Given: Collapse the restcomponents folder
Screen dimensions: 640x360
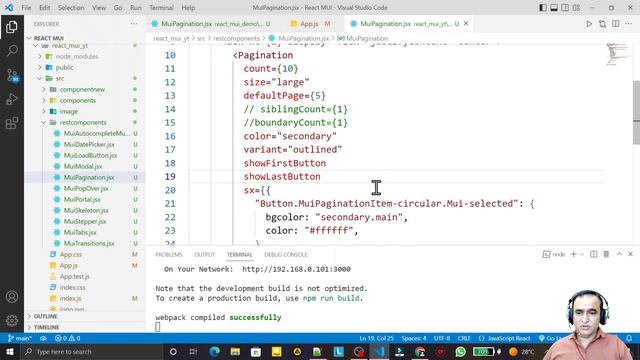Looking at the screenshot, I should pos(83,122).
